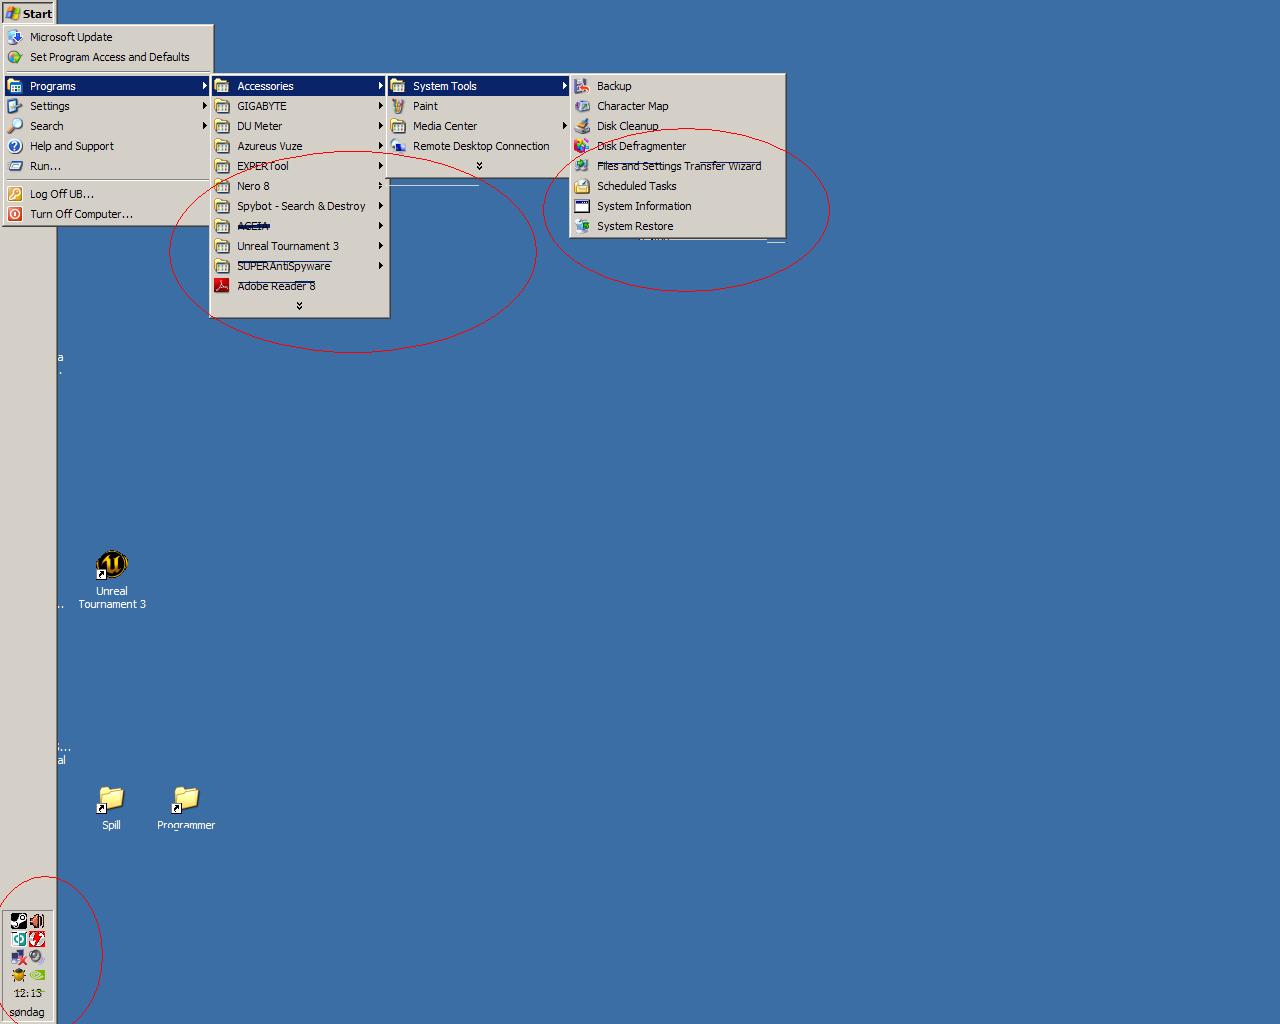Image resolution: width=1280 pixels, height=1024 pixels.
Task: Click the gray speaker tray icon
Action: point(37,957)
